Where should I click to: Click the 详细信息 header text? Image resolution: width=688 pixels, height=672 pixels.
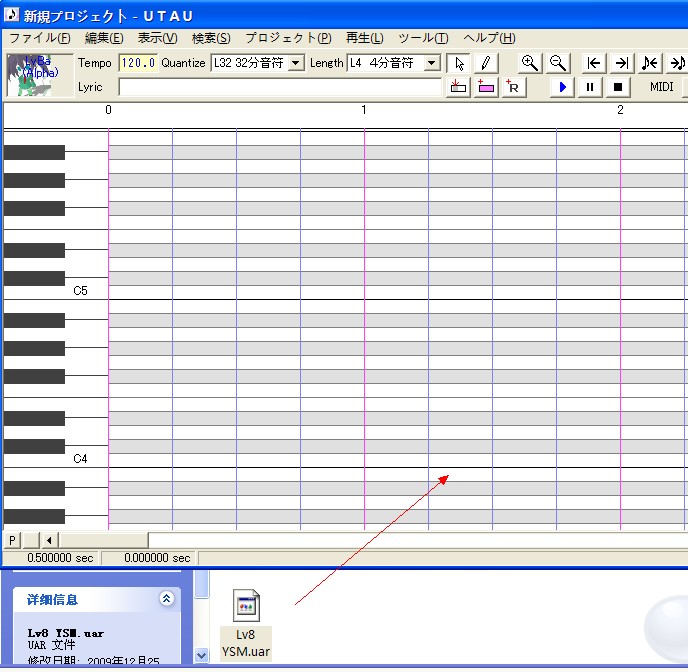click(52, 600)
